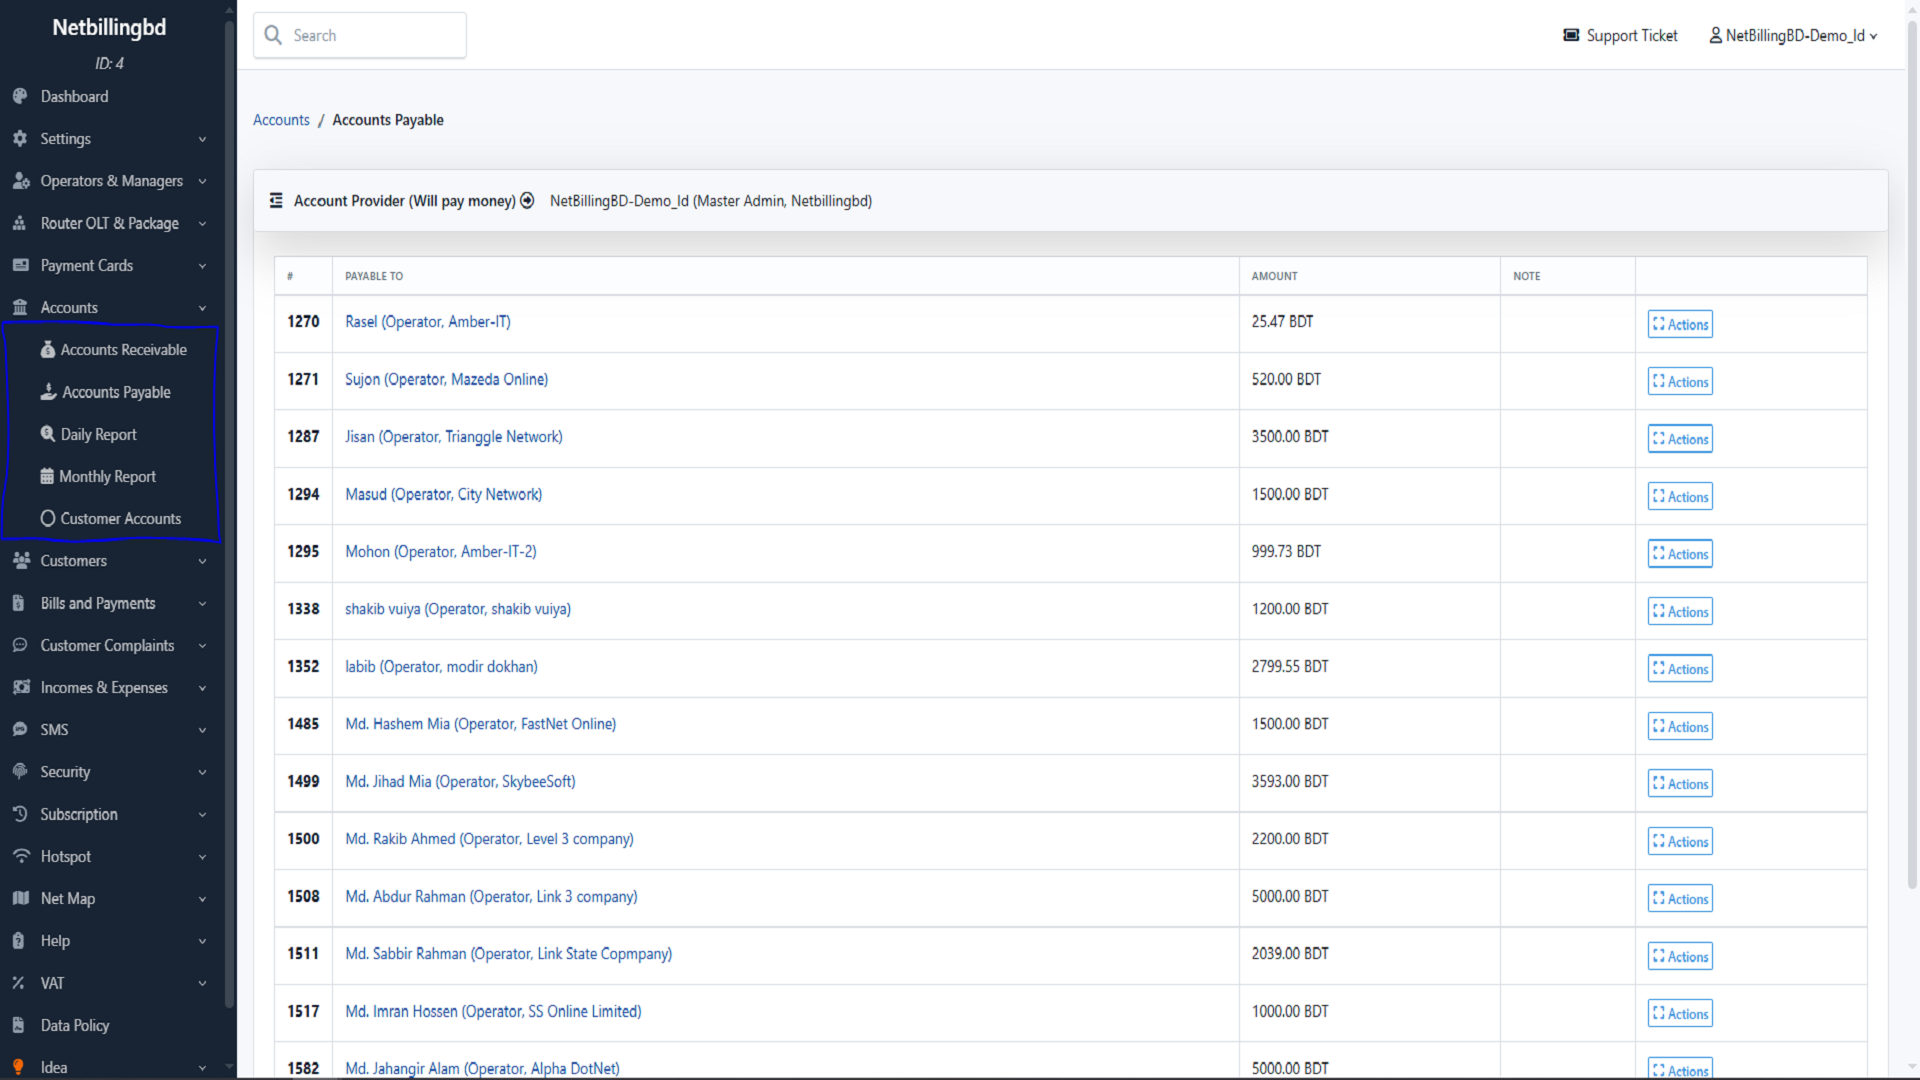Screen dimensions: 1920x1080
Task: Click the Monthly Report calendar icon
Action: point(47,477)
